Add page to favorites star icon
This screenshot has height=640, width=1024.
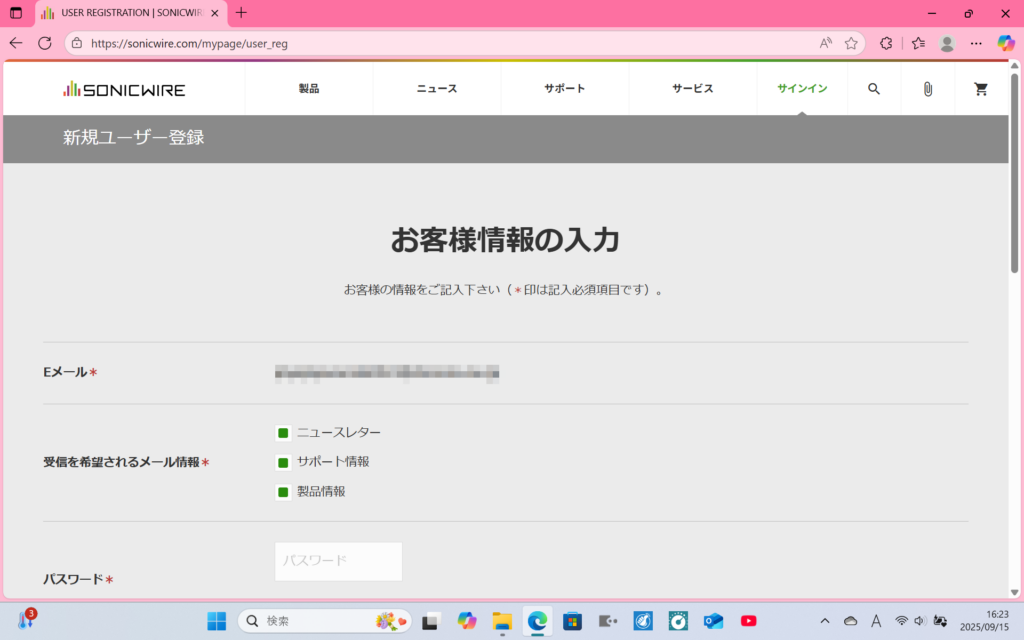click(851, 43)
